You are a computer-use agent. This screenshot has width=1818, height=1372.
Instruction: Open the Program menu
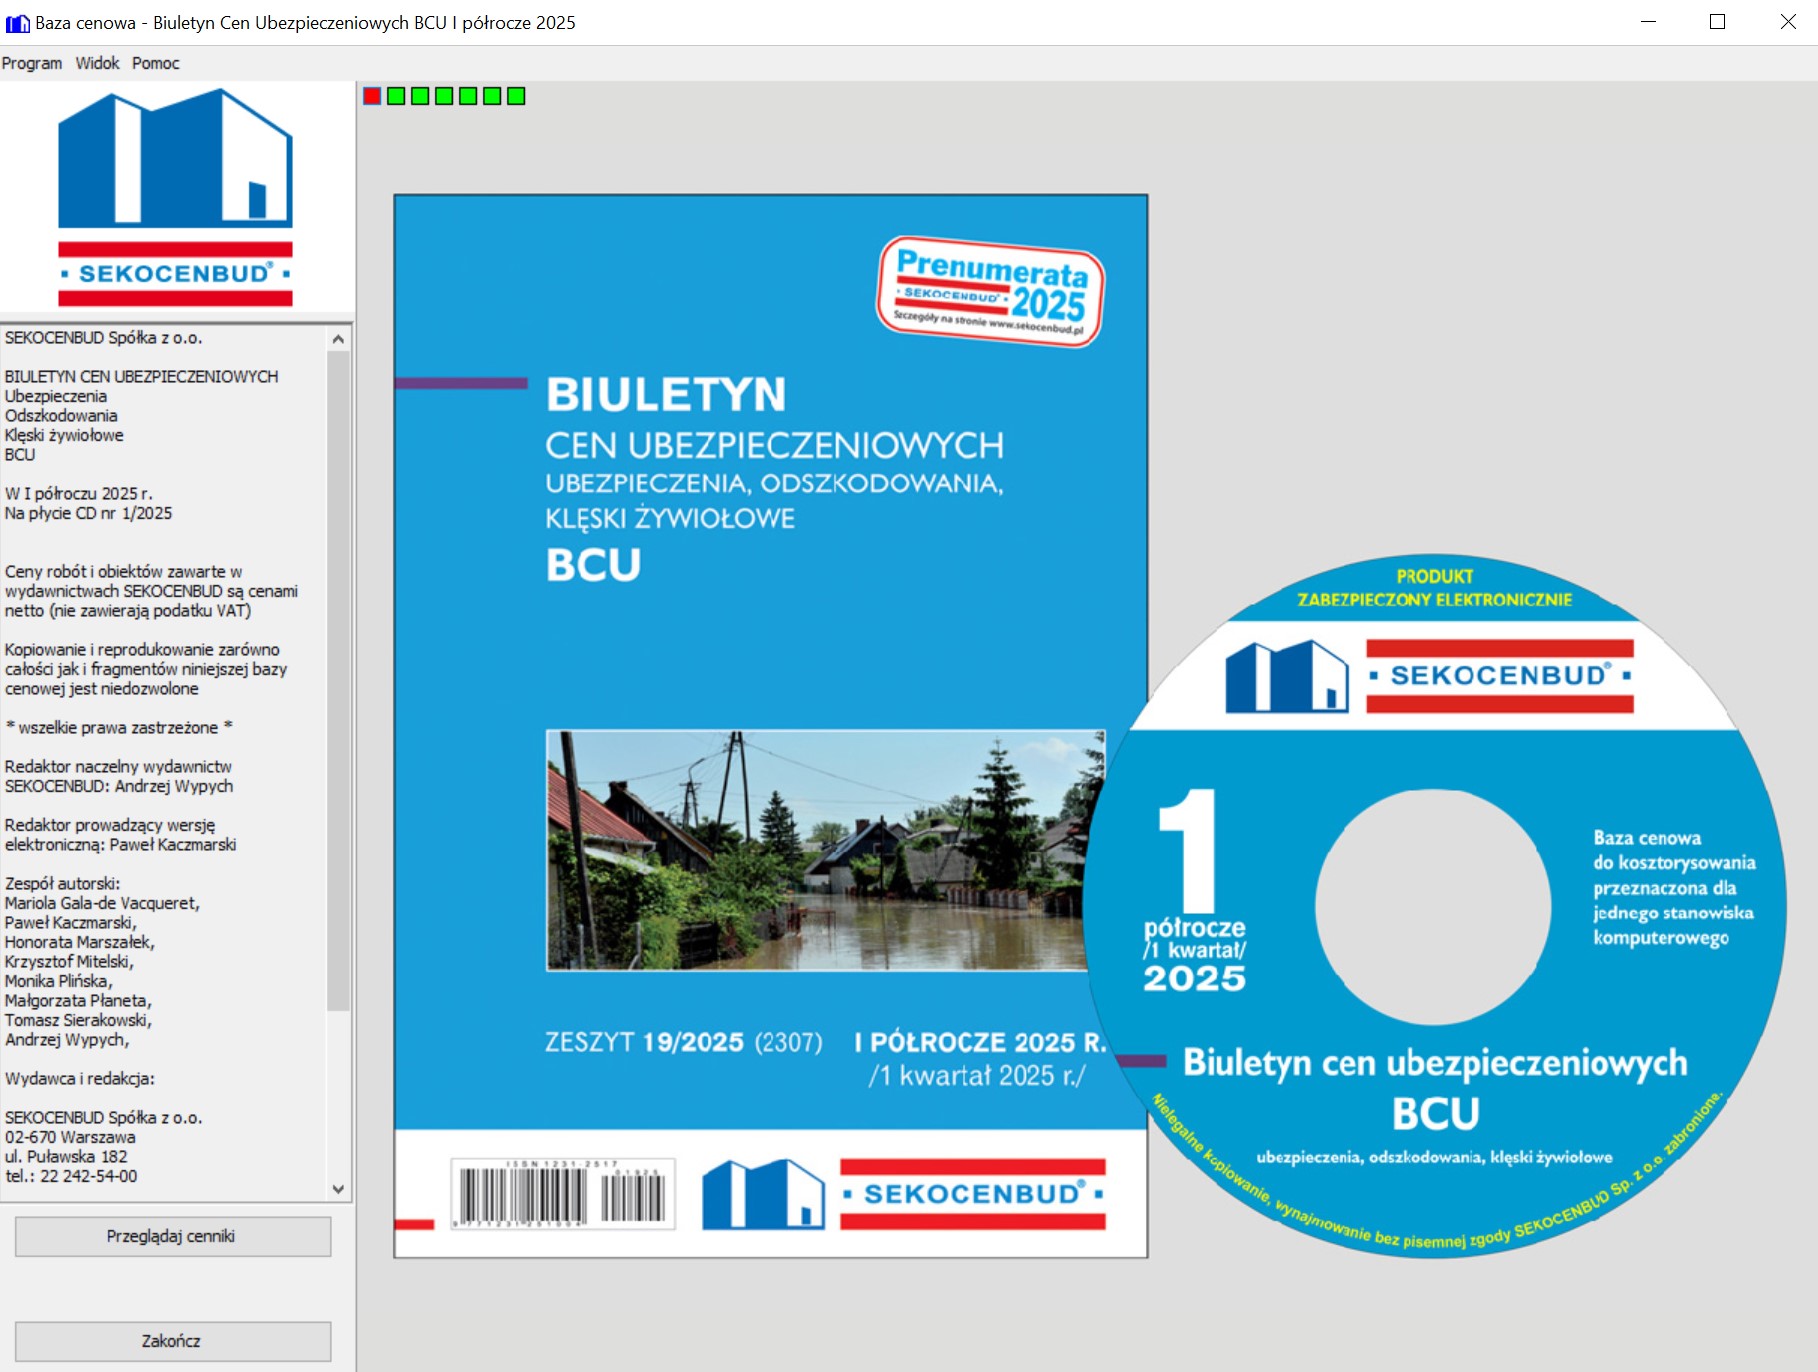pos(32,63)
